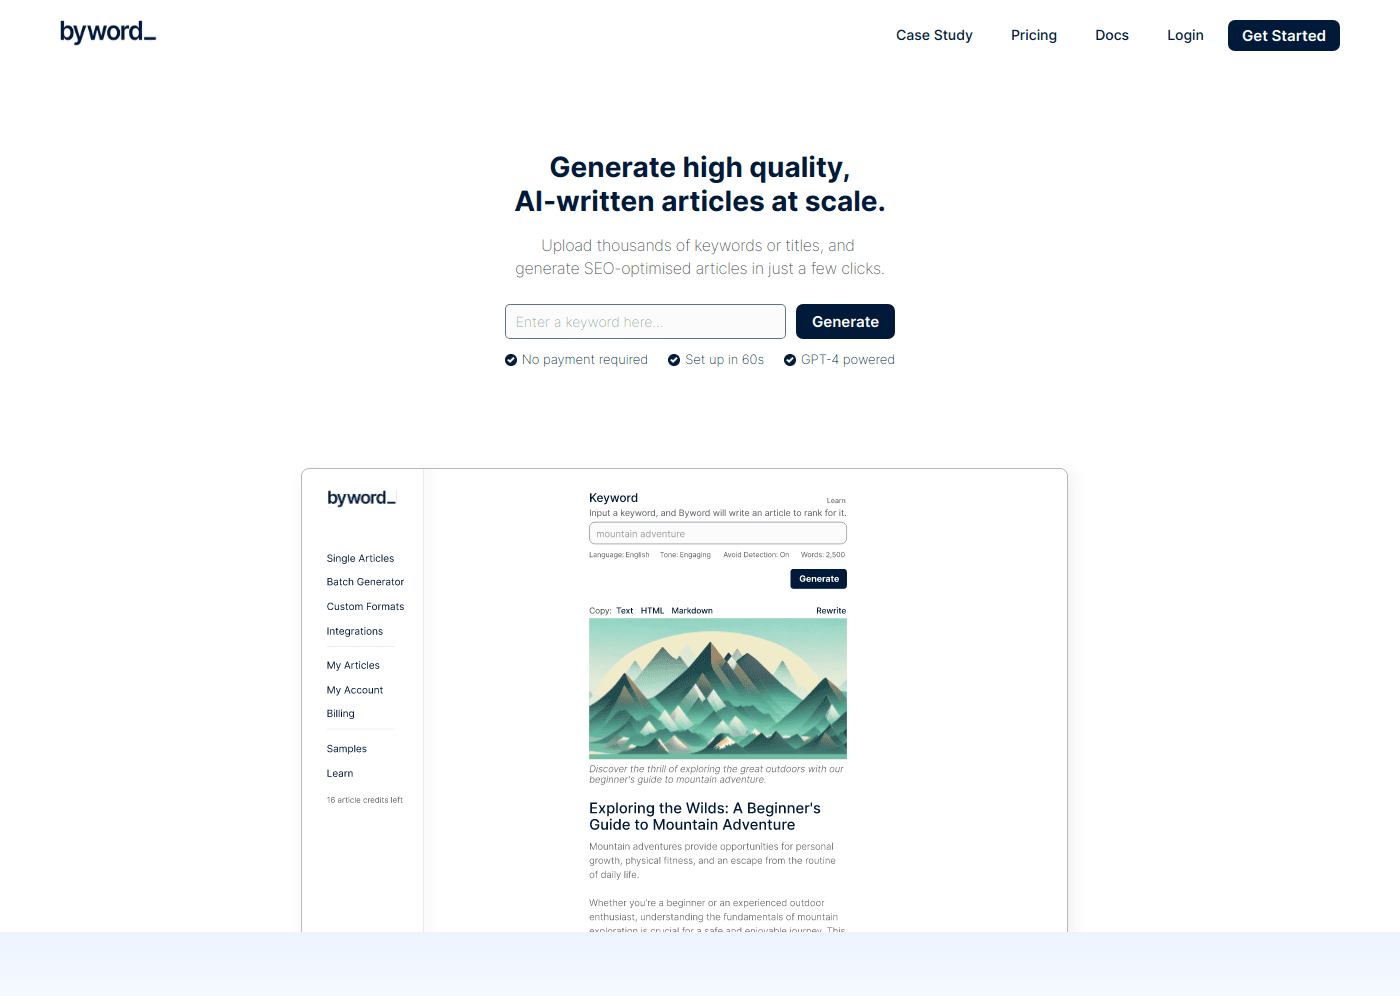This screenshot has width=1400, height=996.
Task: Click the checkmark icon beside GPT-4 powered
Action: 790,360
